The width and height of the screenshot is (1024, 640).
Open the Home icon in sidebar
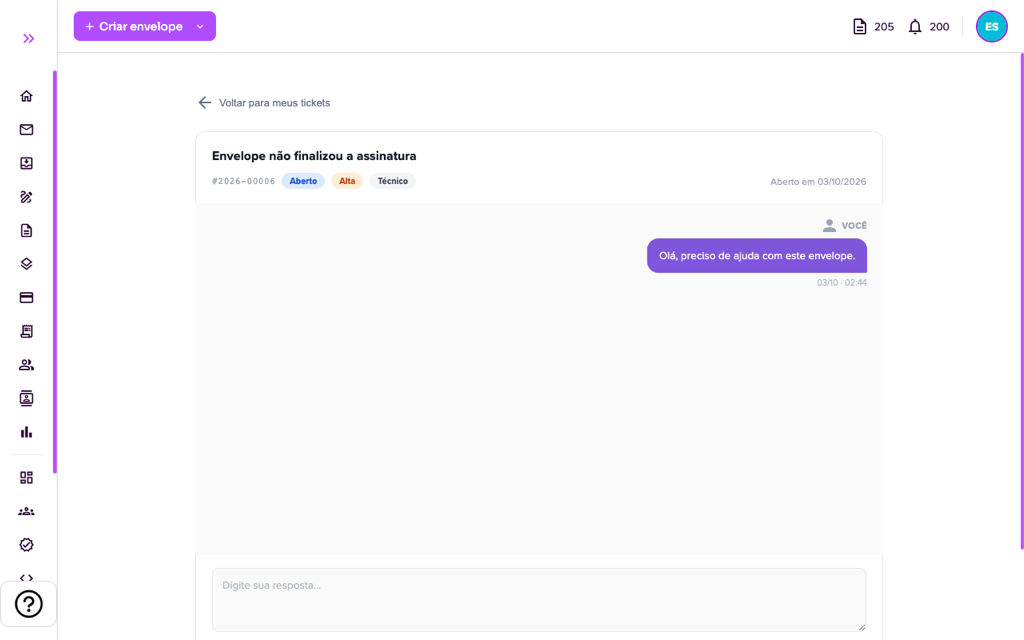[26, 96]
